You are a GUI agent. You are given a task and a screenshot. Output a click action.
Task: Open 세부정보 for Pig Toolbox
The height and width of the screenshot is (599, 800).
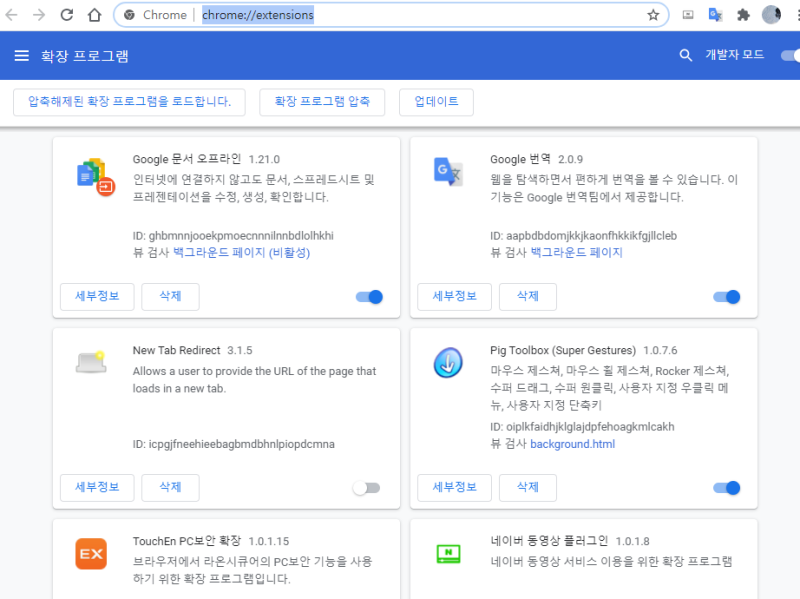click(x=455, y=487)
